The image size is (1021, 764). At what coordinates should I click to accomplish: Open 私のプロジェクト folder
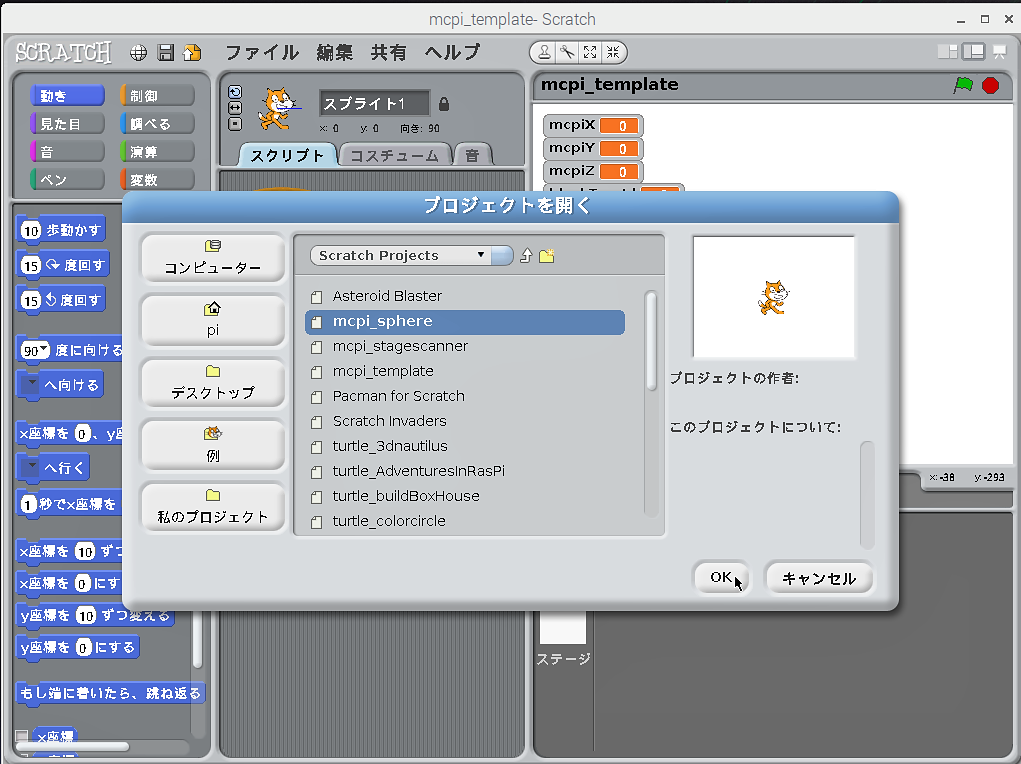[x=213, y=507]
